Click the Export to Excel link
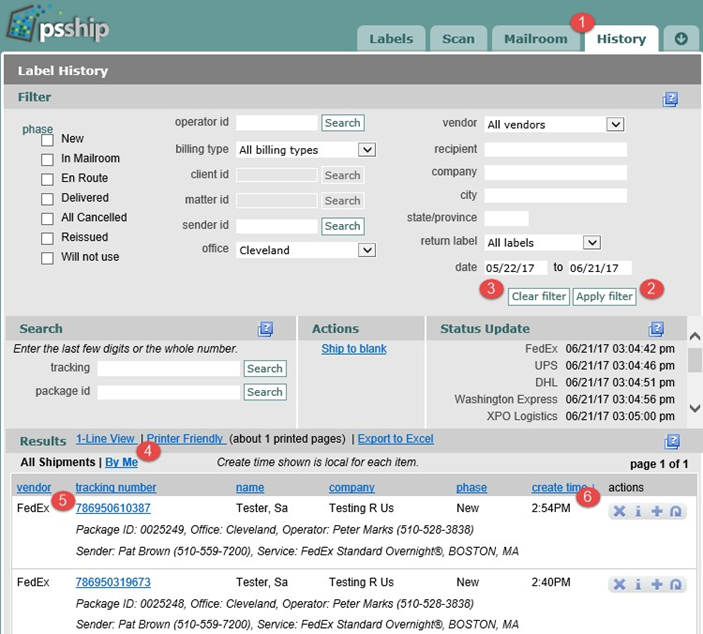703x634 pixels. tap(395, 439)
